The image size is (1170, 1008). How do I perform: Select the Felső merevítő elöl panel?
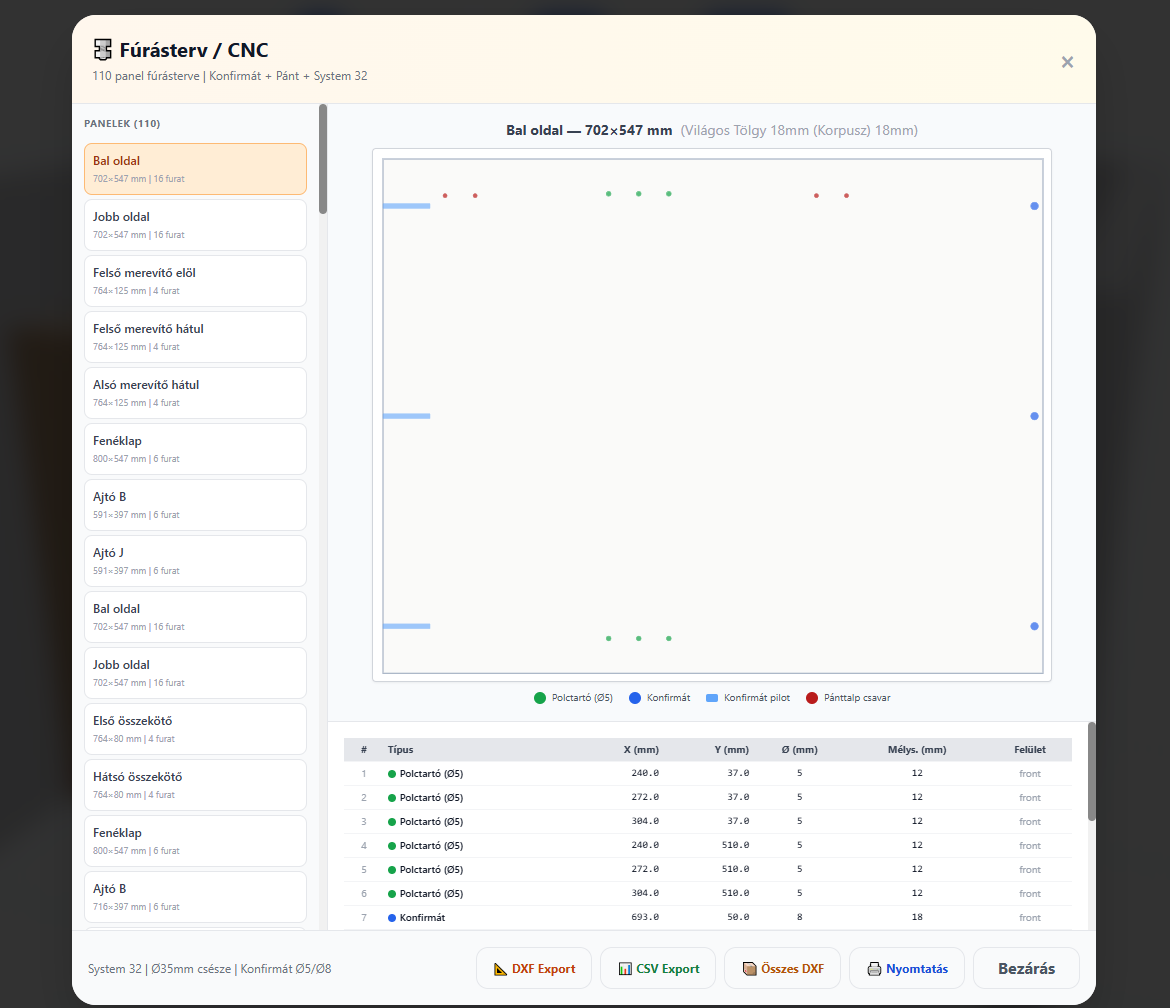click(195, 281)
